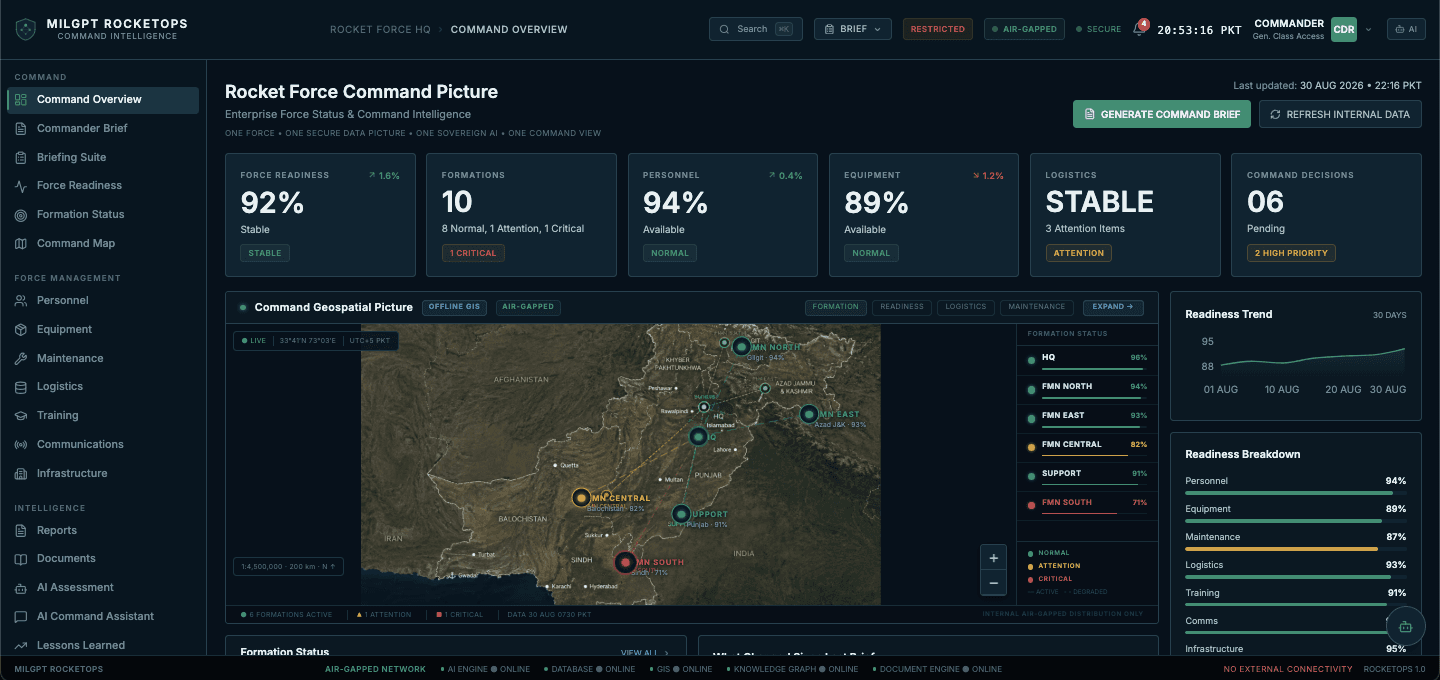Click the HQ 96% formation row

1087,361
